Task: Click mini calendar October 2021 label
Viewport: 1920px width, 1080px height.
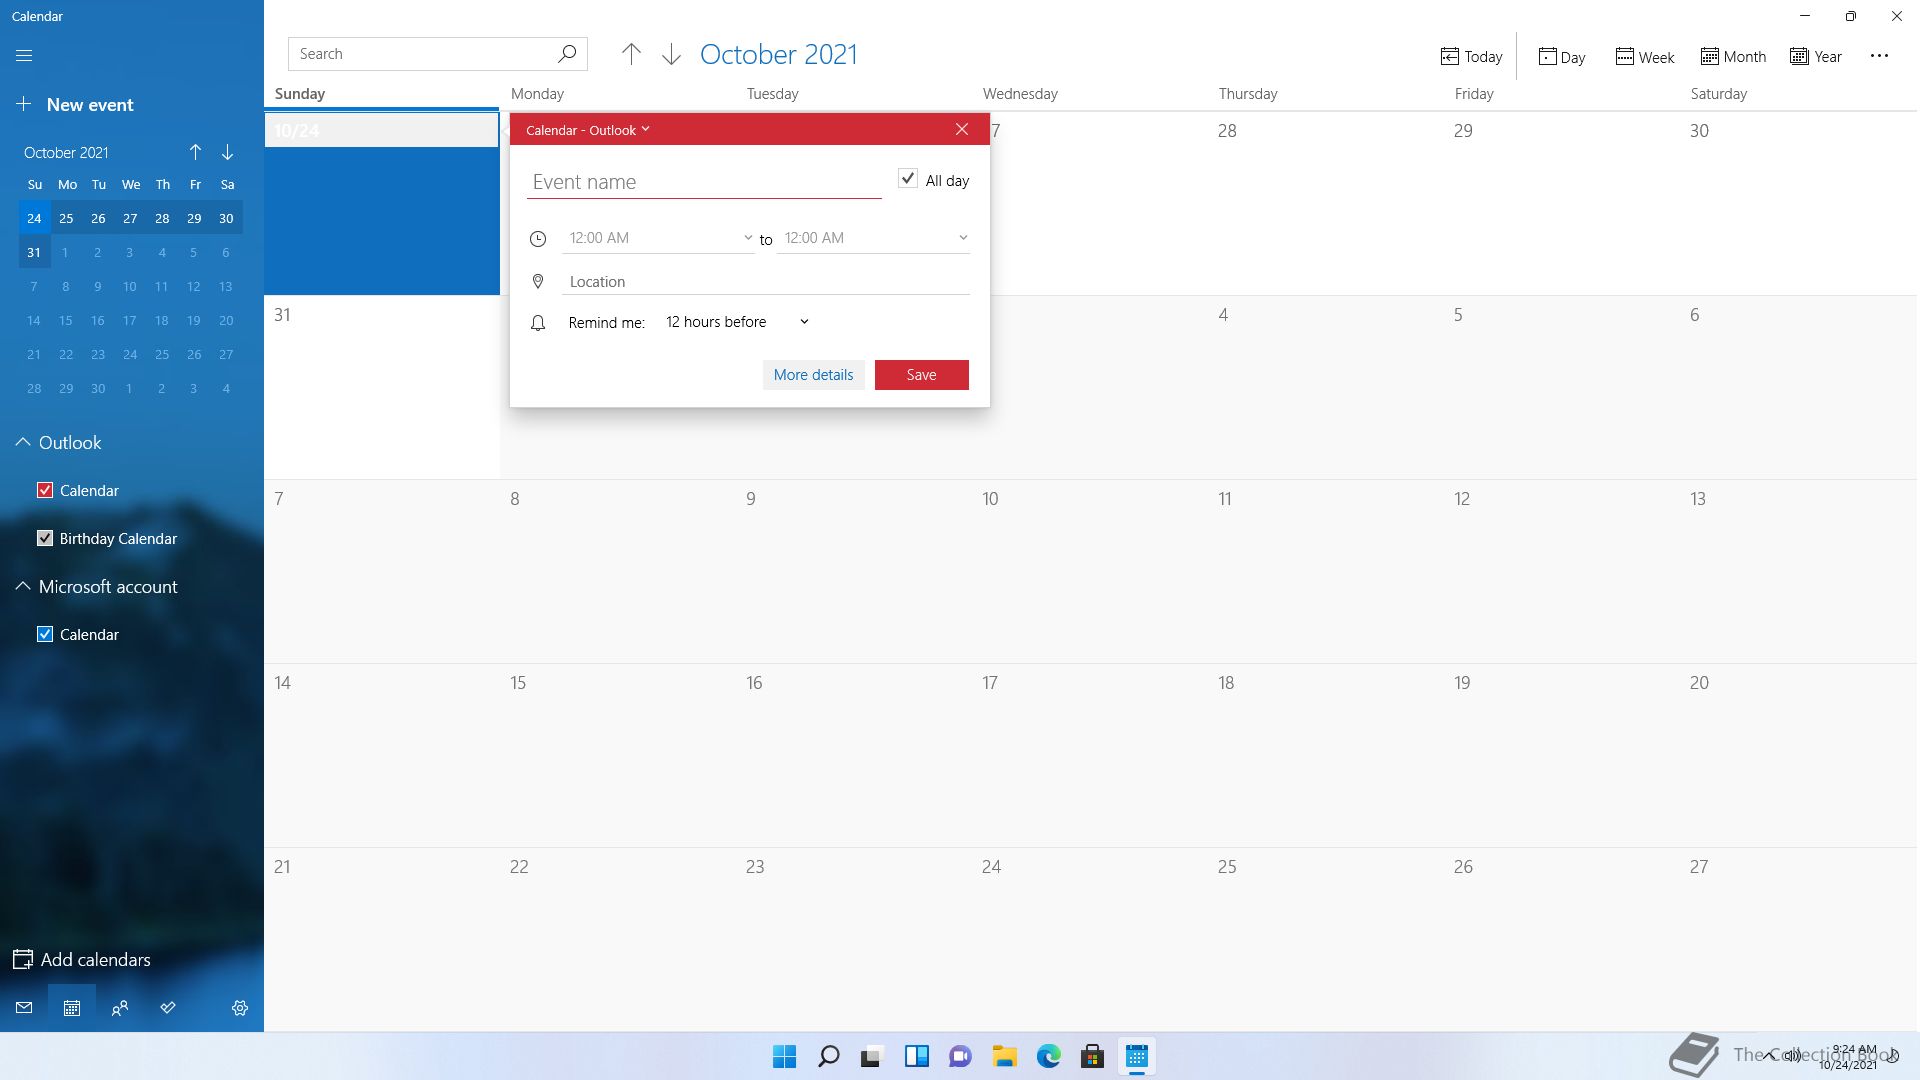Action: [x=66, y=152]
